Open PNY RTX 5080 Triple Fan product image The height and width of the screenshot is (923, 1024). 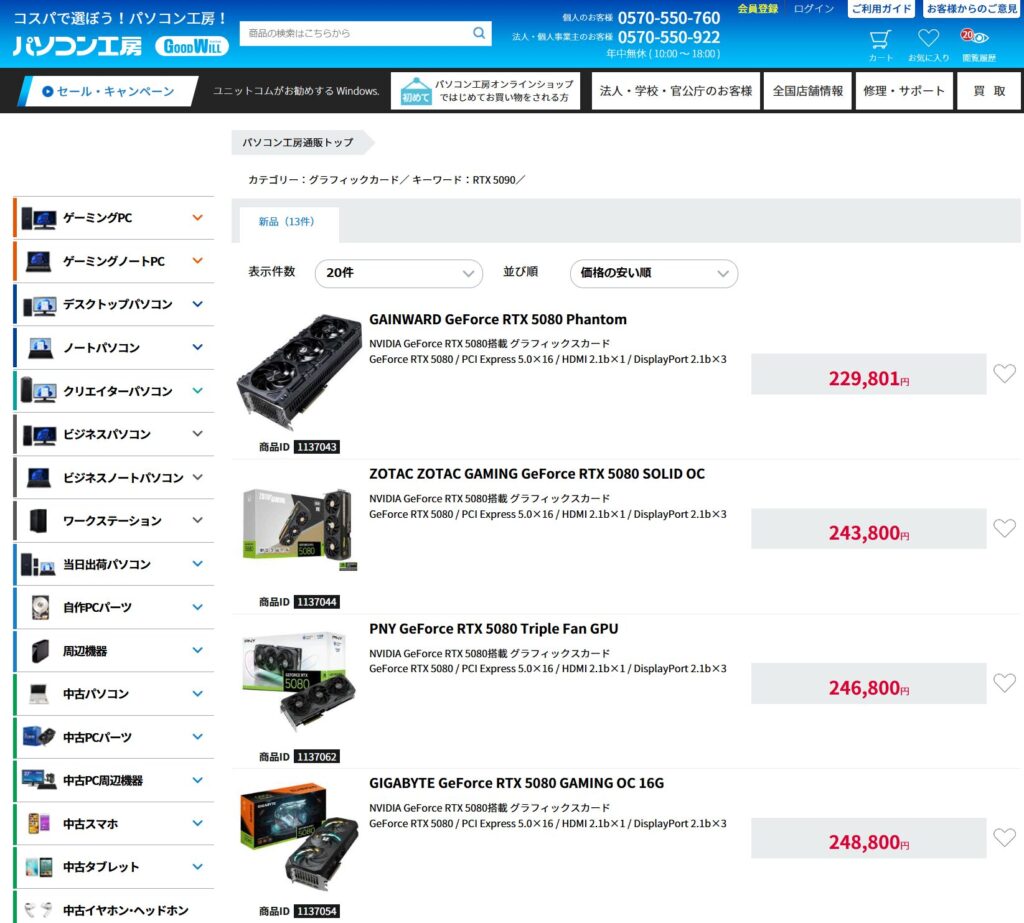pos(299,681)
